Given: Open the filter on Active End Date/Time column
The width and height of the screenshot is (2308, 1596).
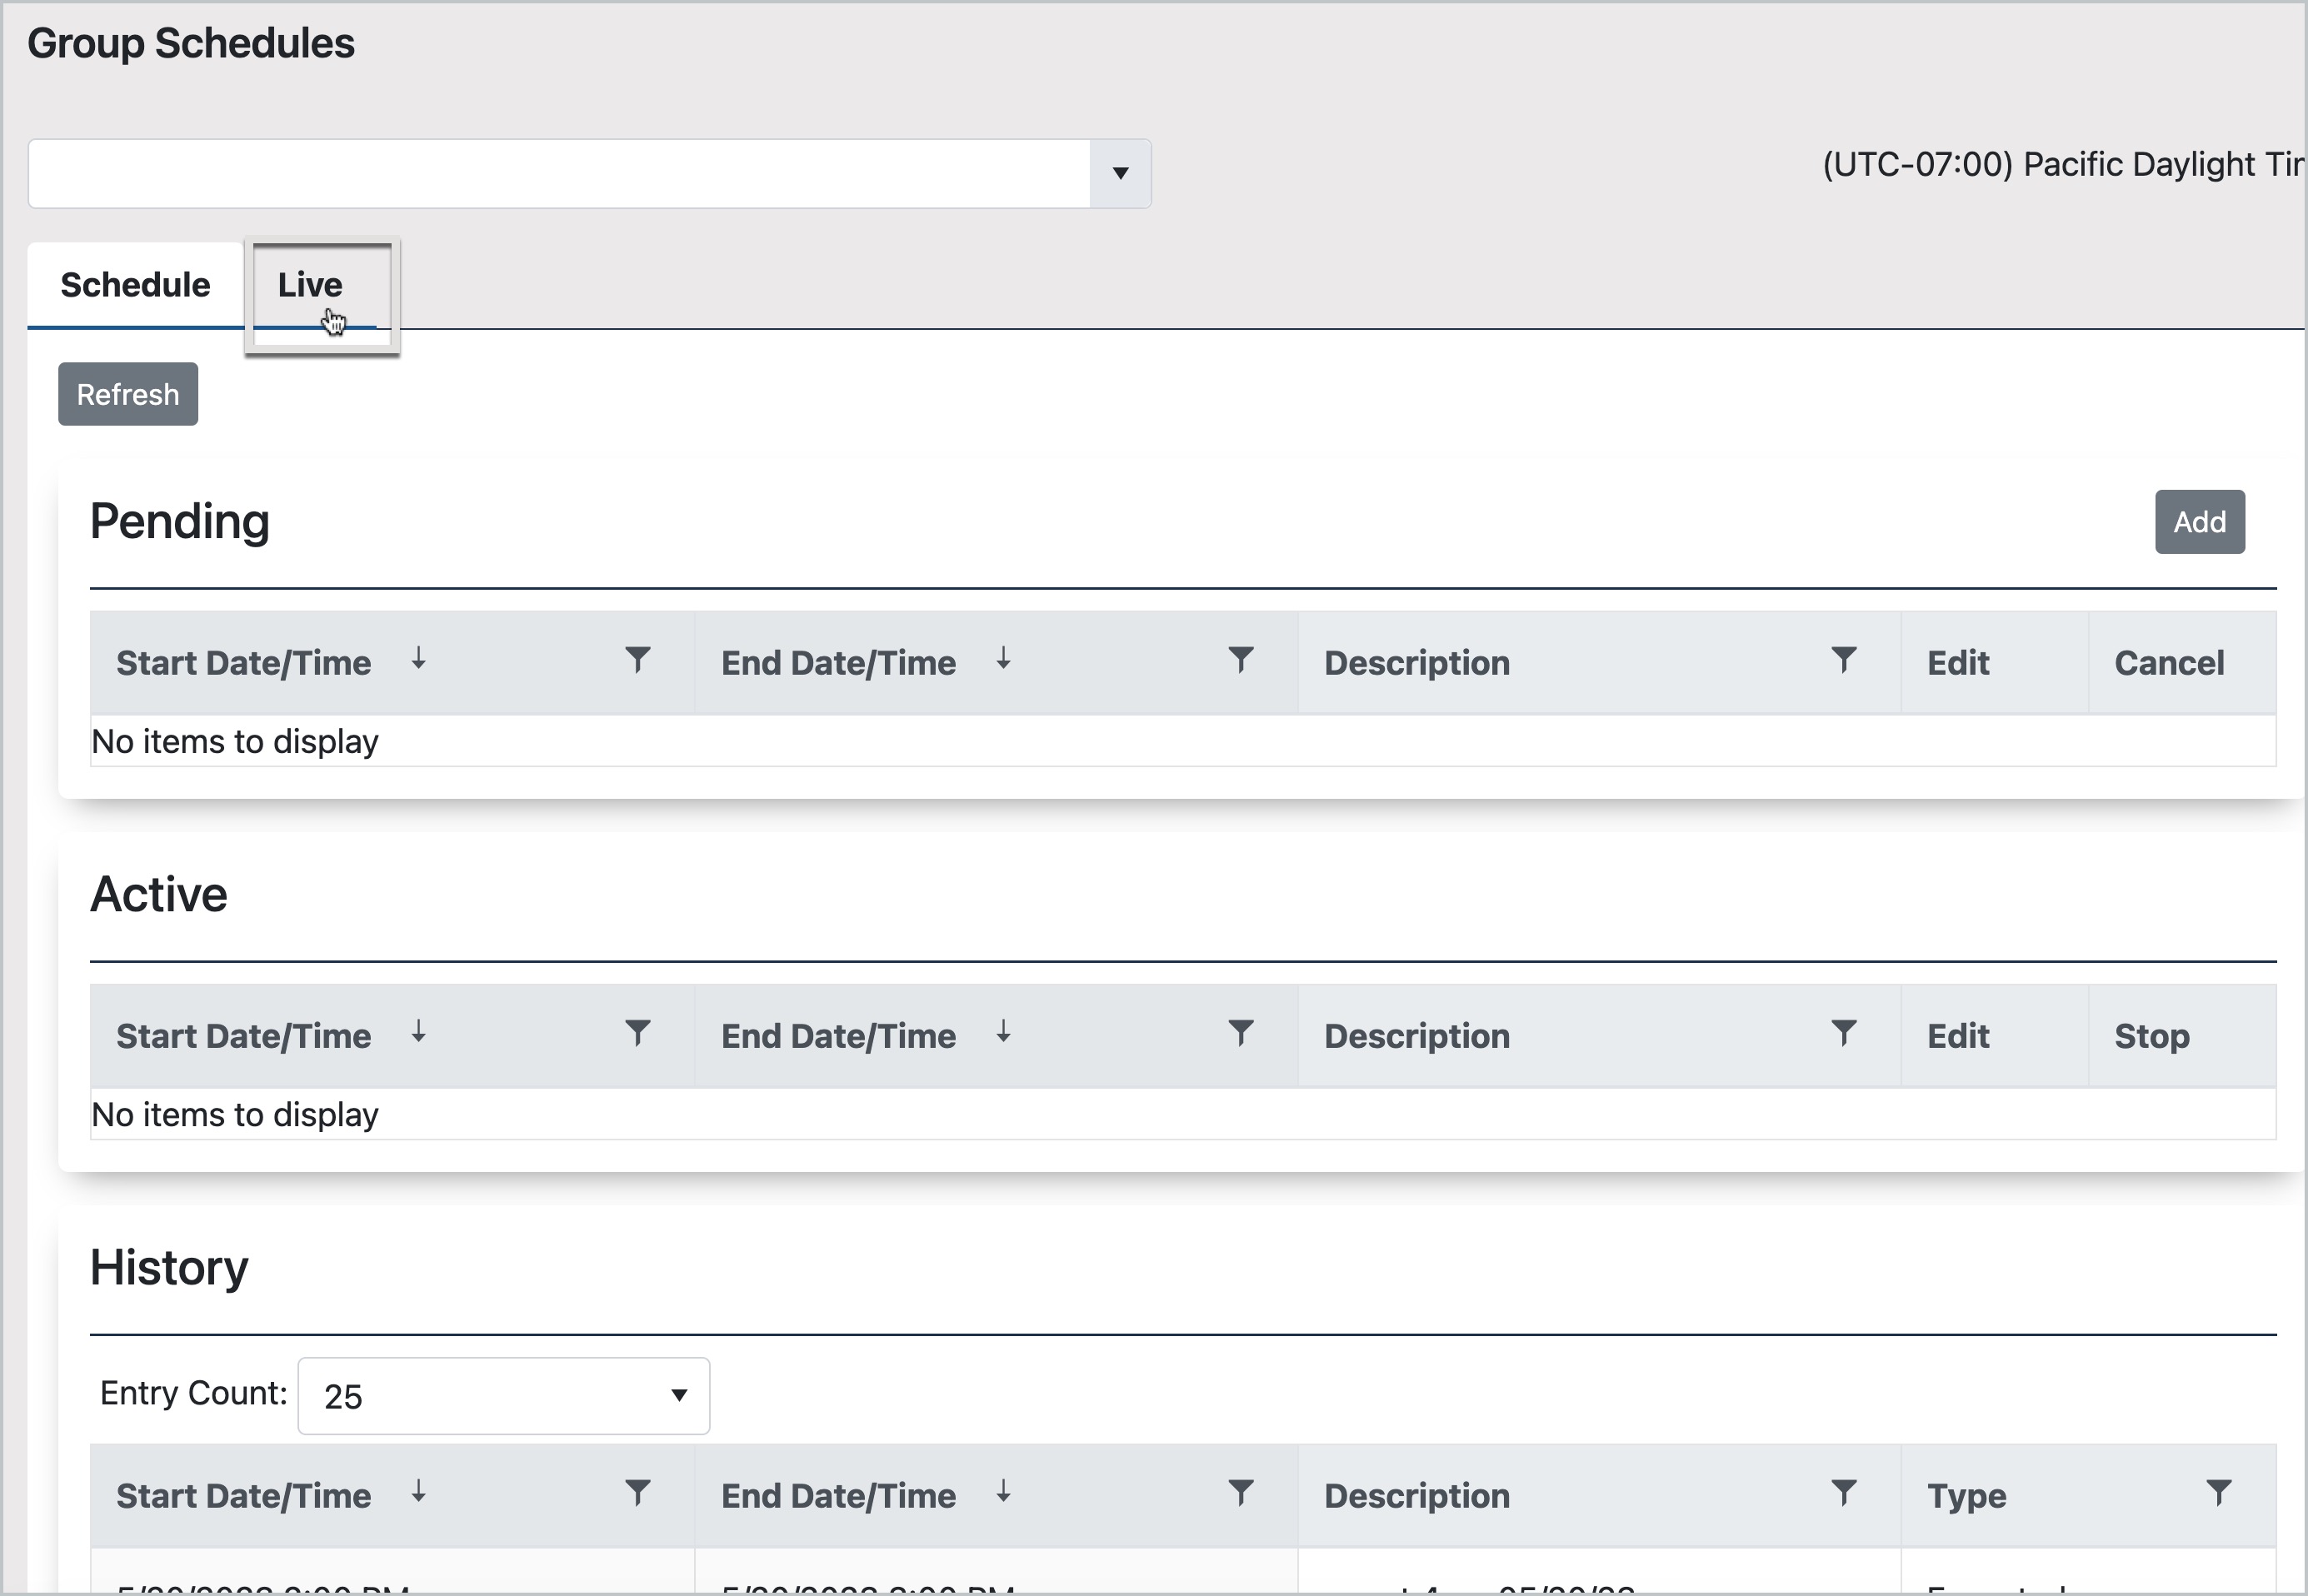Looking at the screenshot, I should point(1241,1032).
